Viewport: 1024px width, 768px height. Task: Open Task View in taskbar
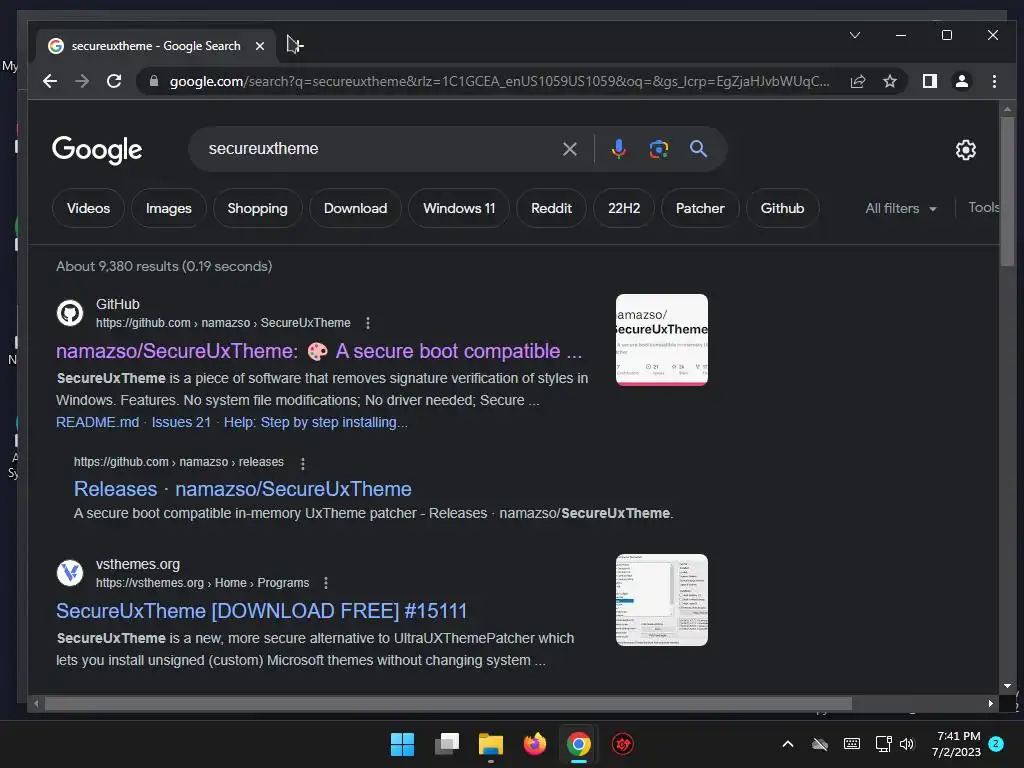[447, 744]
